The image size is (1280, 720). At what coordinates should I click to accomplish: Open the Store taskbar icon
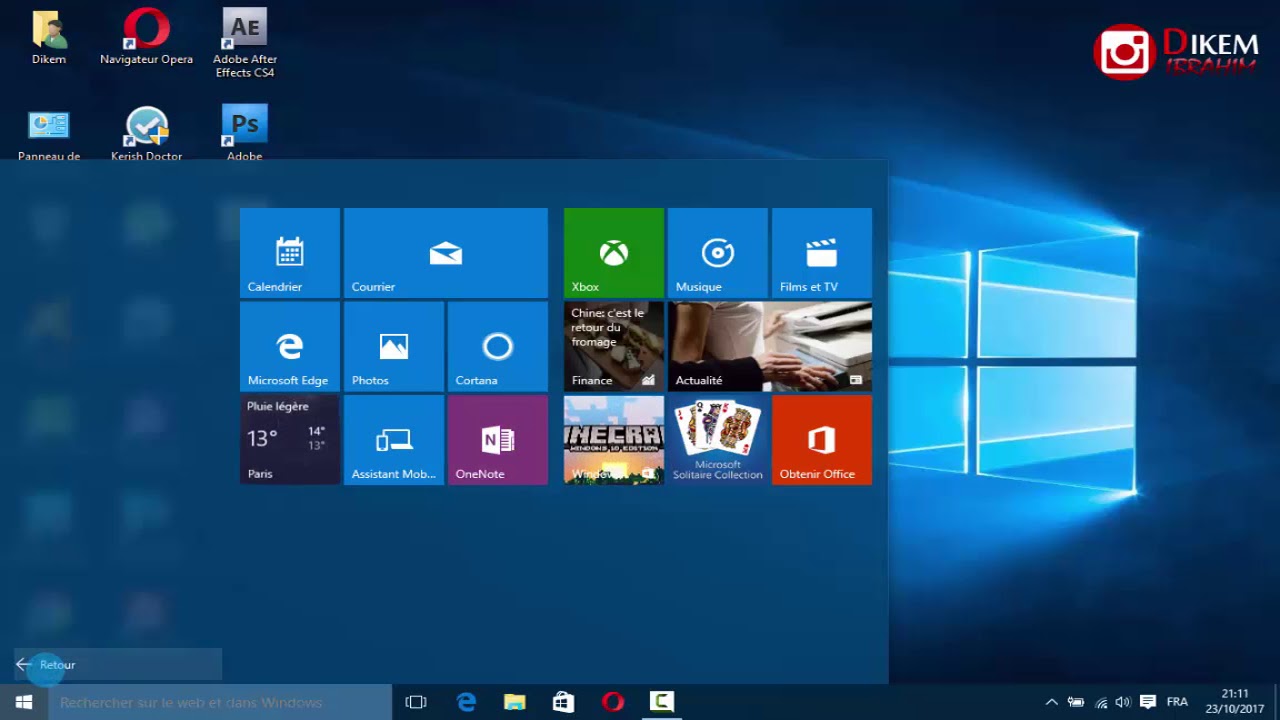pos(564,702)
